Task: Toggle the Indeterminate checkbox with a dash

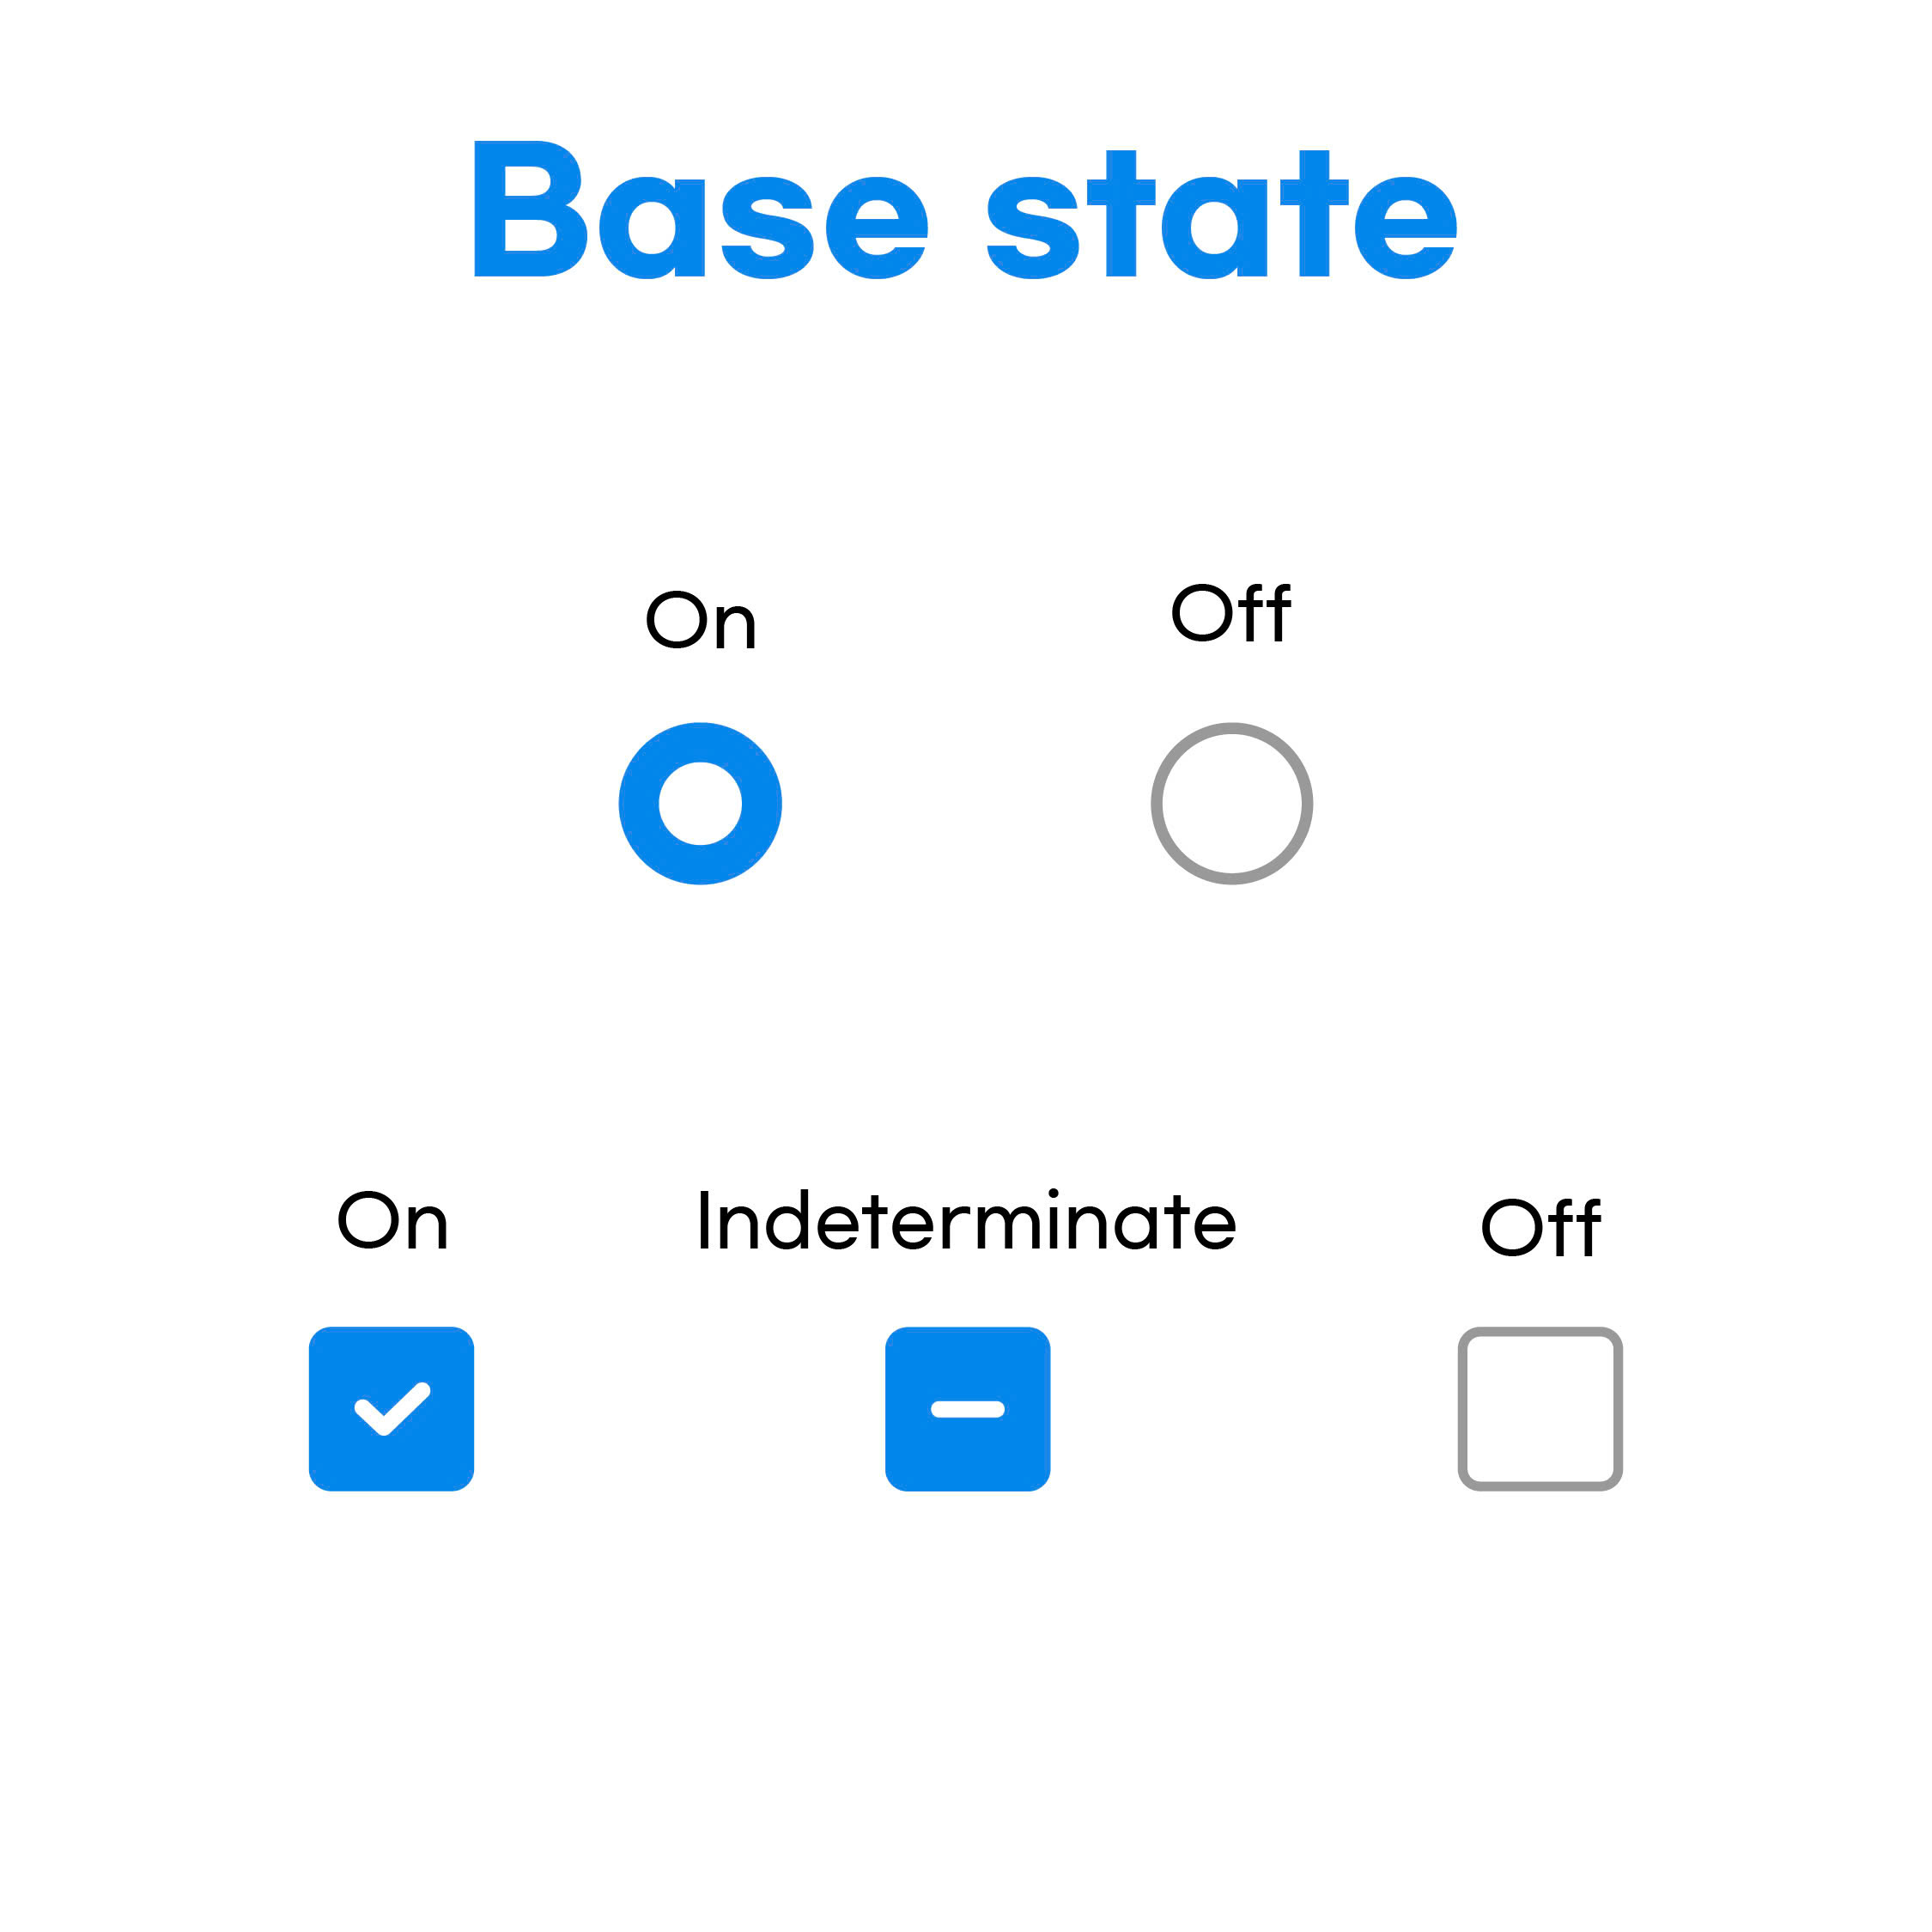Action: pyautogui.click(x=967, y=1409)
